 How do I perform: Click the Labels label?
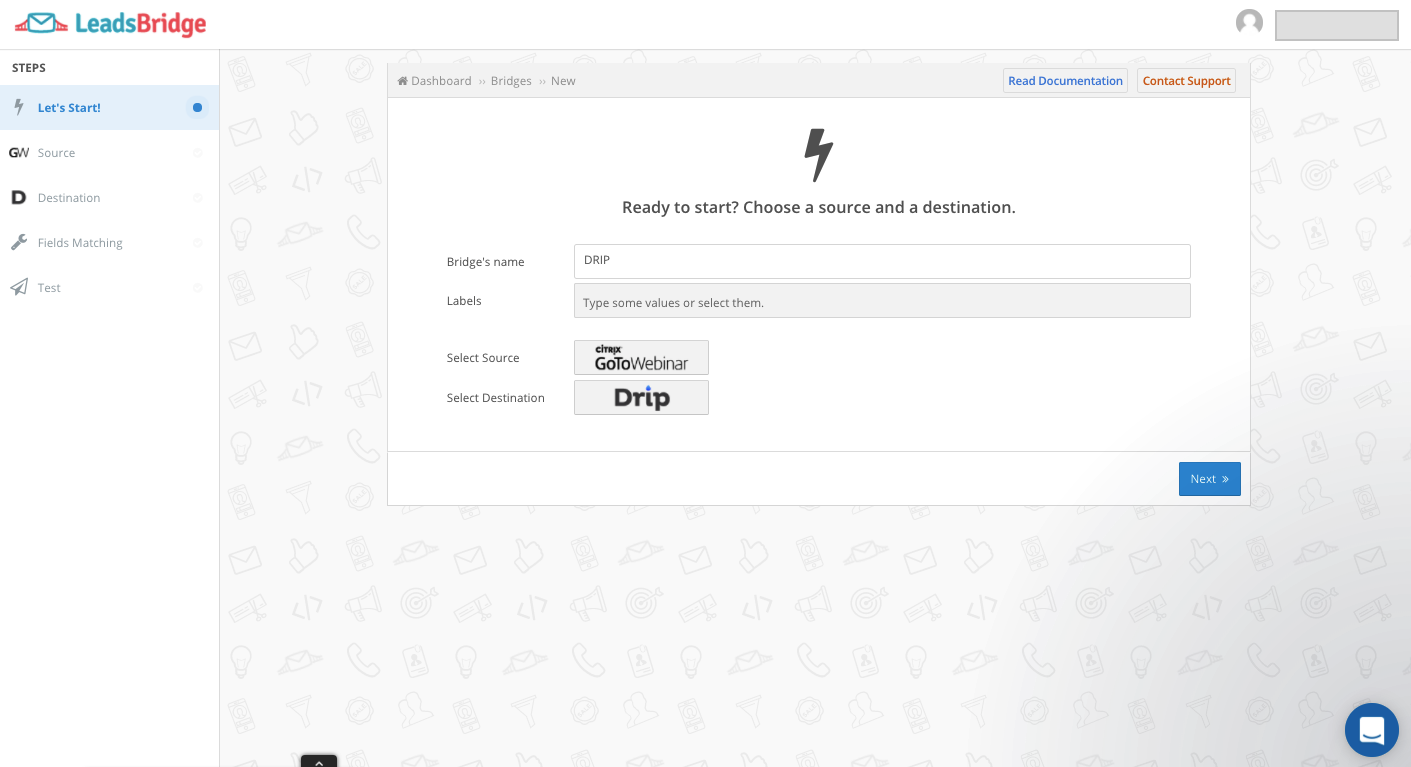pos(464,301)
